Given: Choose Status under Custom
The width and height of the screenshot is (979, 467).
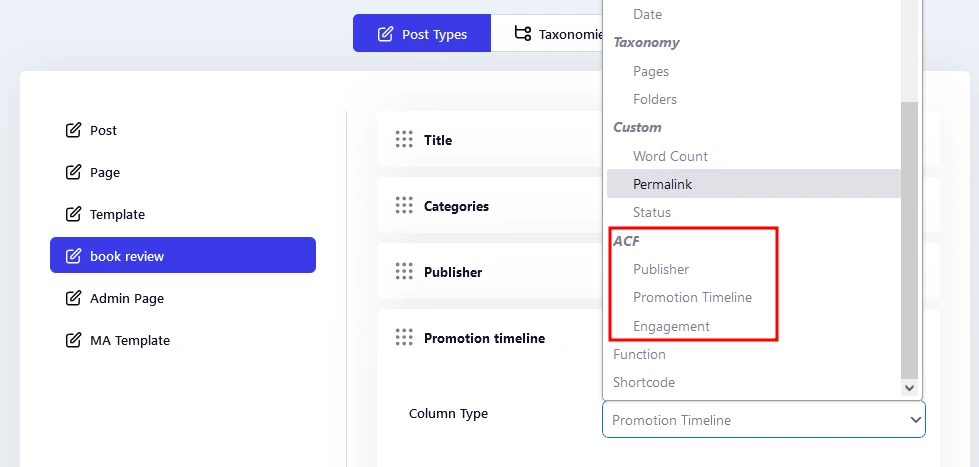Looking at the screenshot, I should (754, 212).
